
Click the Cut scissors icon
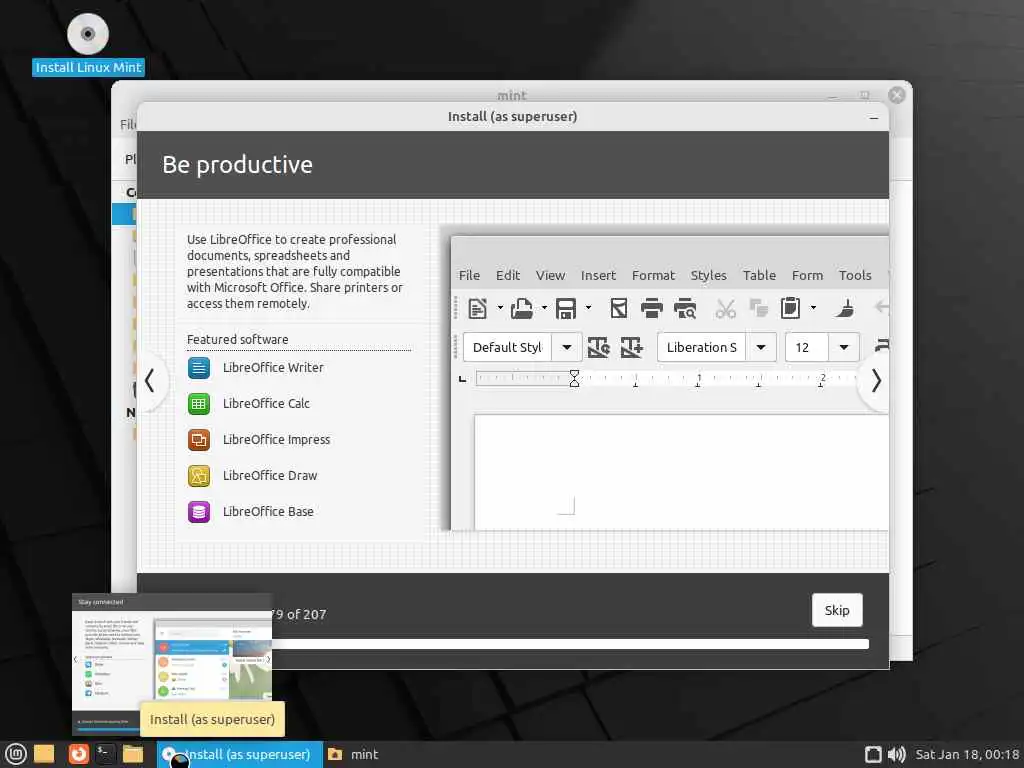point(725,308)
